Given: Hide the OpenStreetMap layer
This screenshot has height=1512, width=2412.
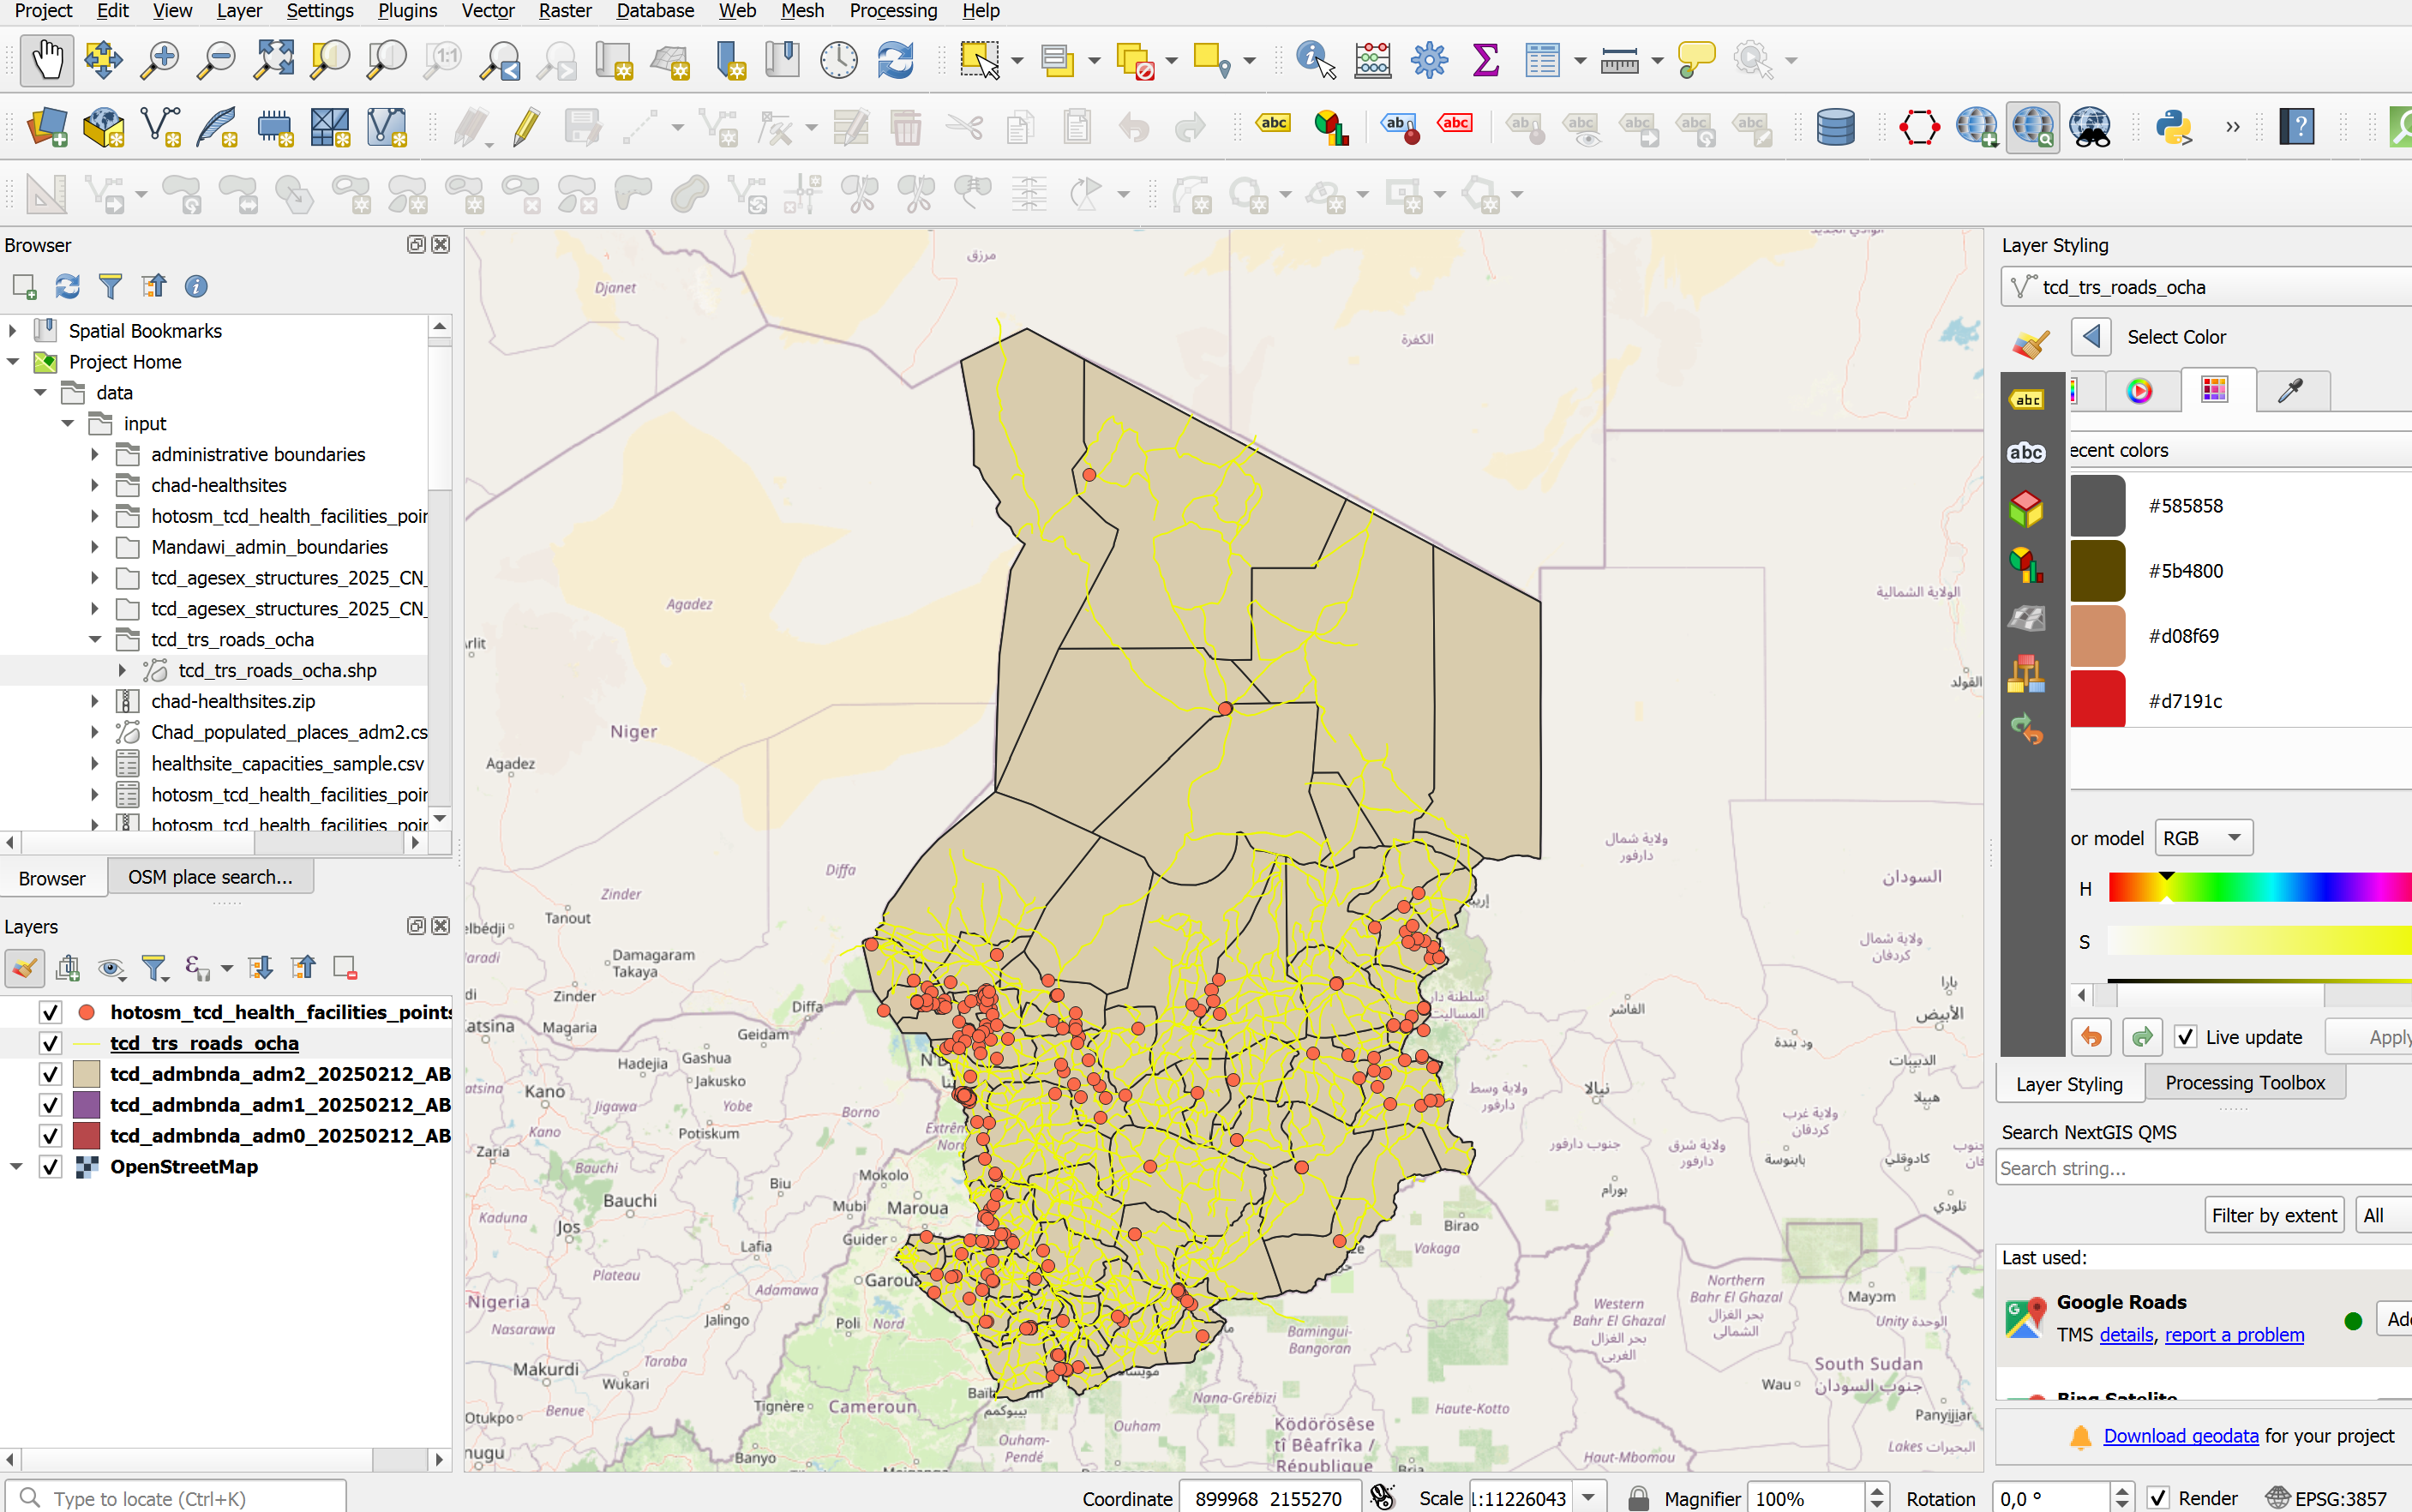Looking at the screenshot, I should 50,1167.
